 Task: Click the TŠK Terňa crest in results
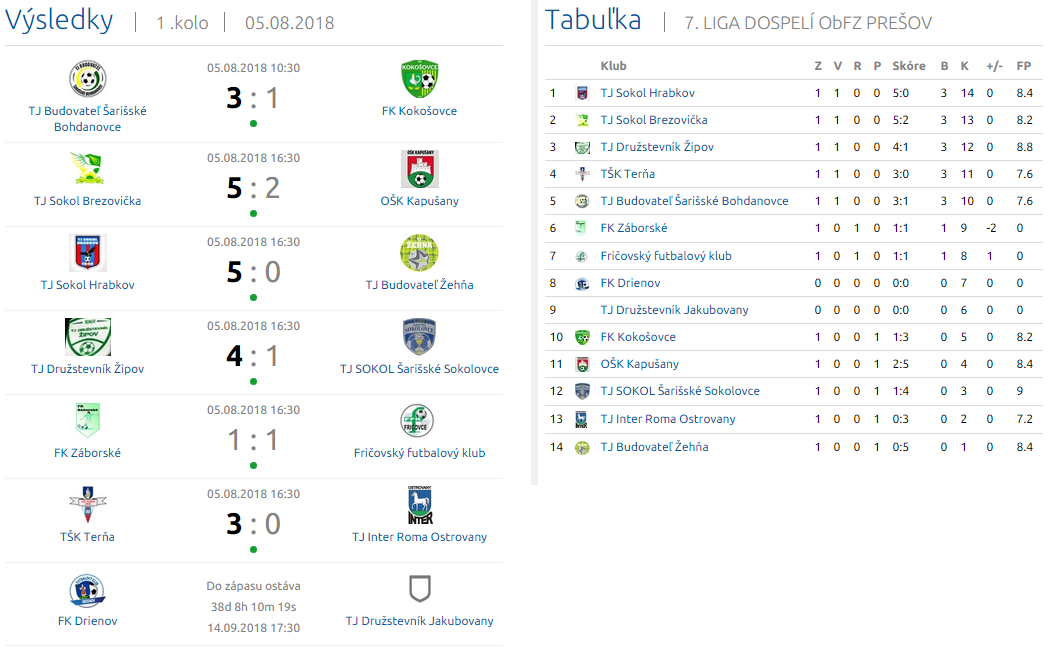[88, 505]
